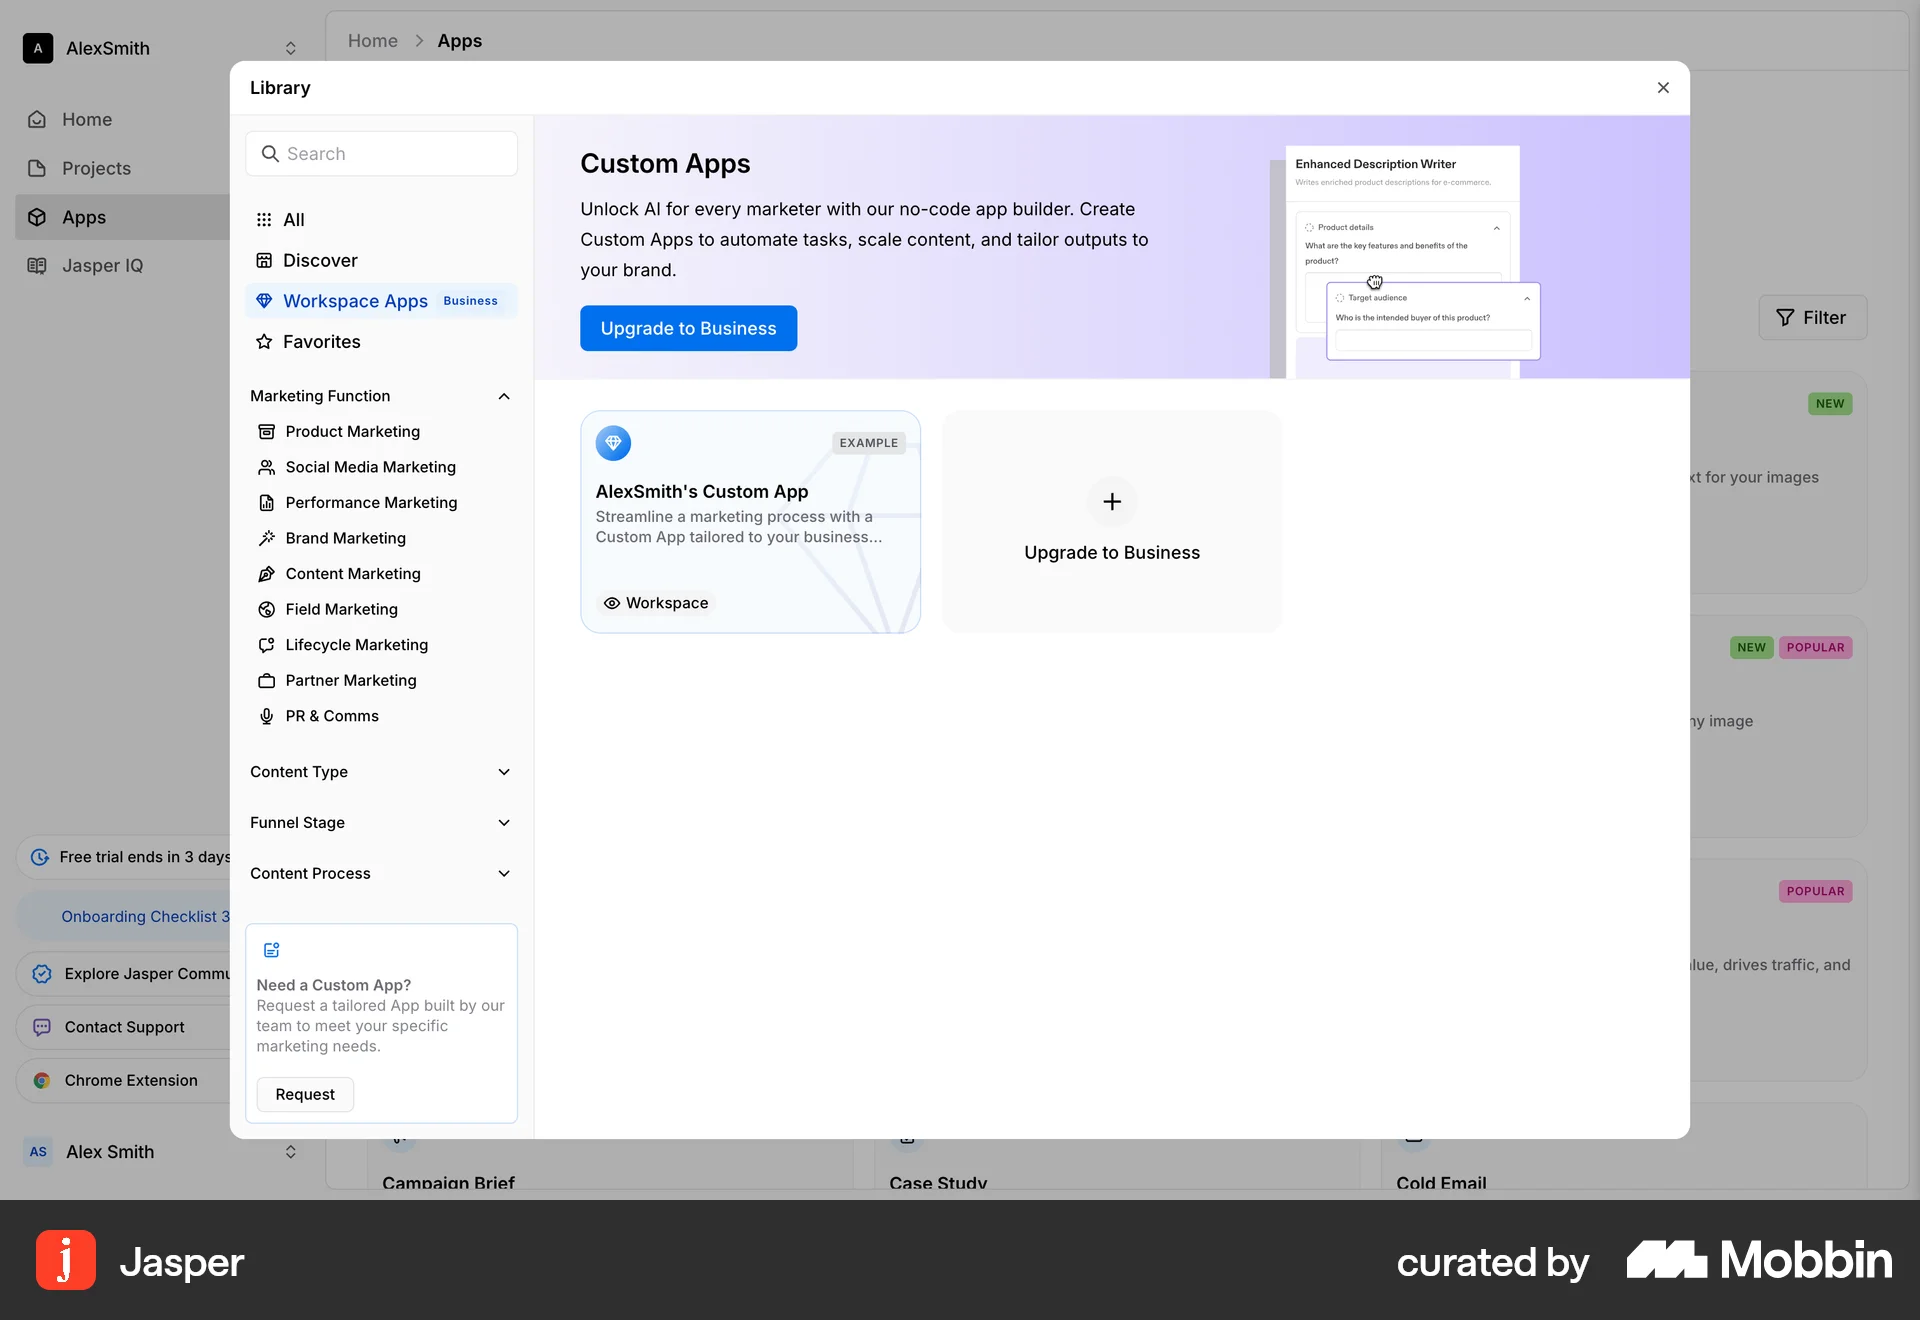Choose the PR & Comms category icon
This screenshot has width=1920, height=1320.
[266, 716]
